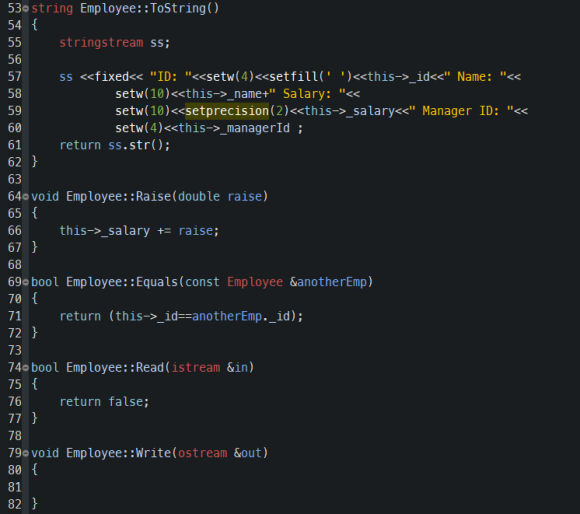This screenshot has width=580, height=514.
Task: Collapse the Employee::Raise function fold
Action: [26, 197]
